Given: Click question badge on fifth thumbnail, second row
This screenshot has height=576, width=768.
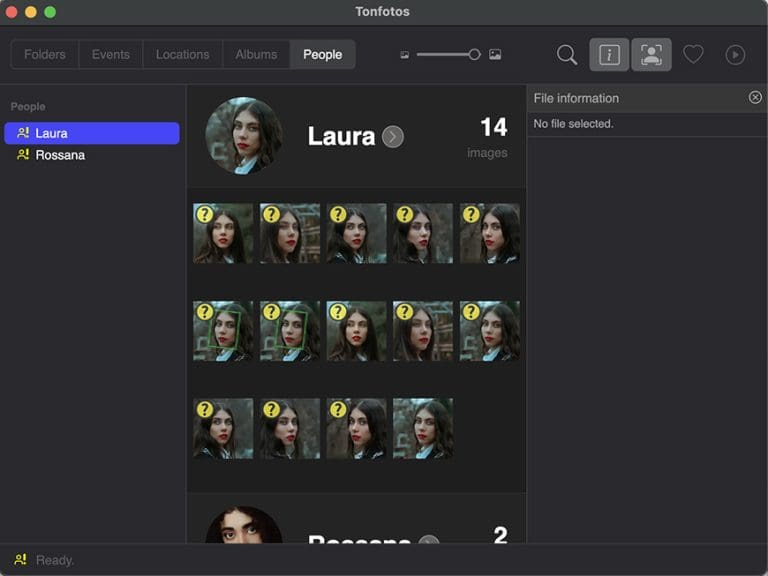Looking at the screenshot, I should pos(471,312).
